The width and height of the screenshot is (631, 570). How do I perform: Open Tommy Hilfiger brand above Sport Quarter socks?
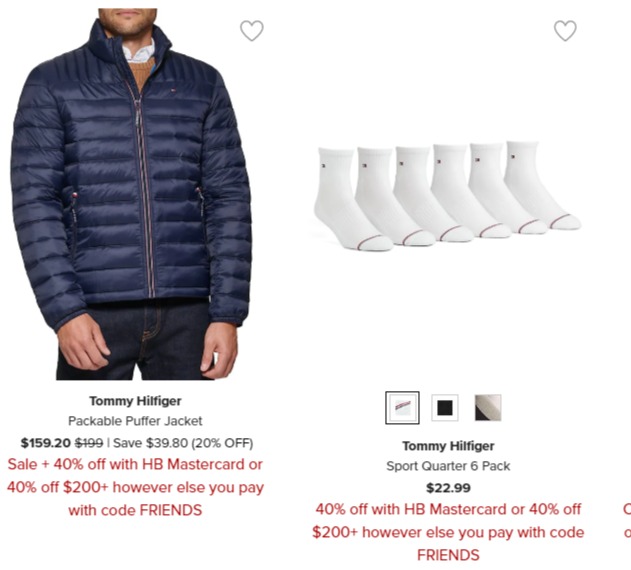coord(448,446)
